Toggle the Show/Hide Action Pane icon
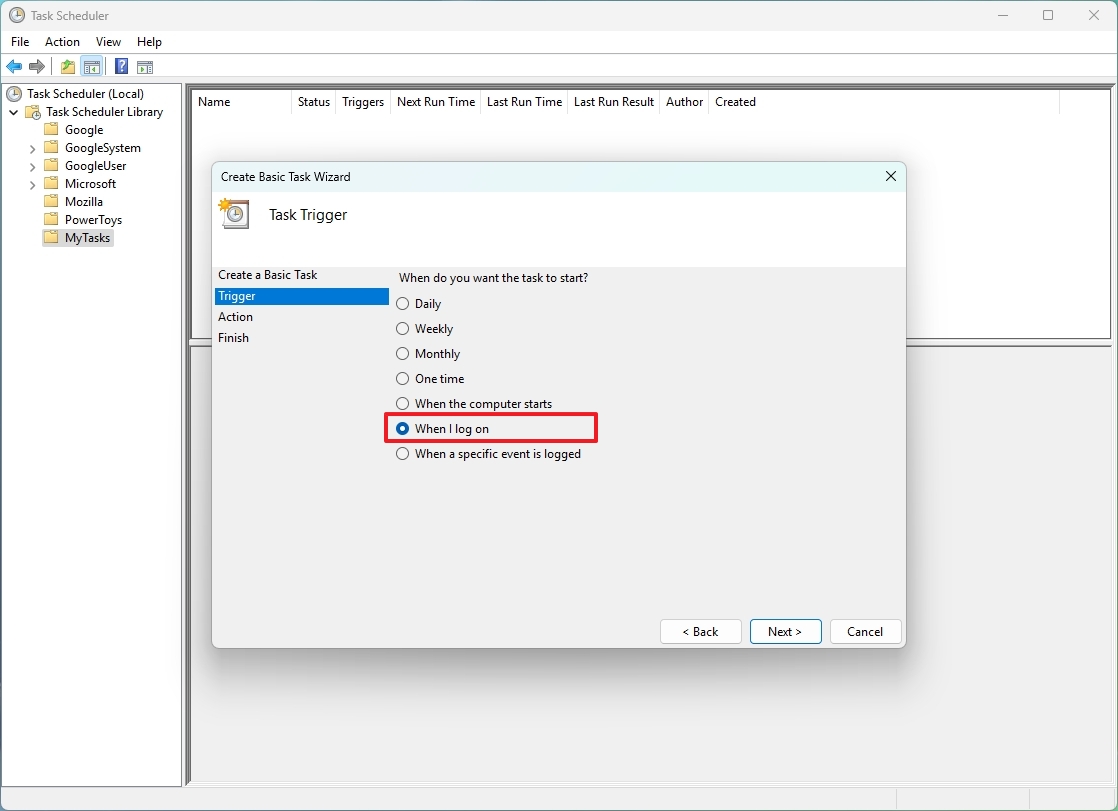Viewport: 1118px width, 811px height. 145,67
